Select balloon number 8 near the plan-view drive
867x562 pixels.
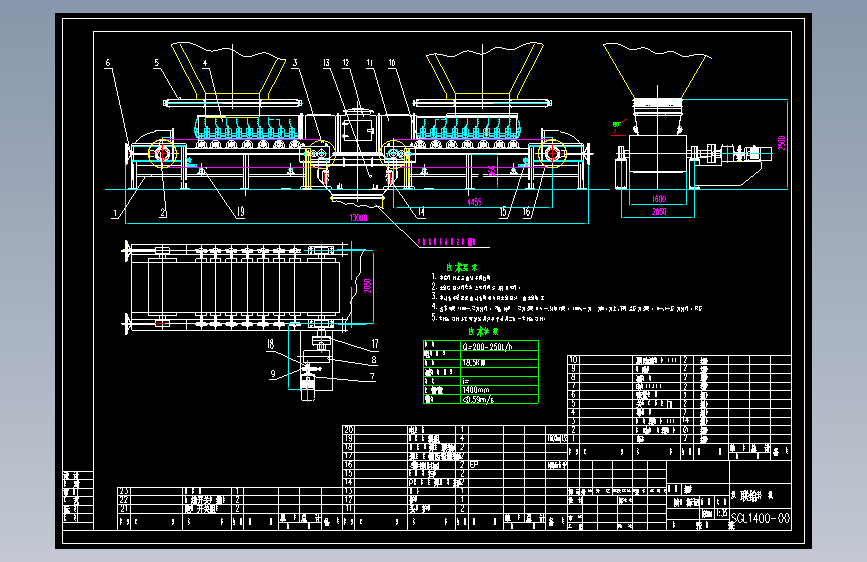[x=374, y=360]
